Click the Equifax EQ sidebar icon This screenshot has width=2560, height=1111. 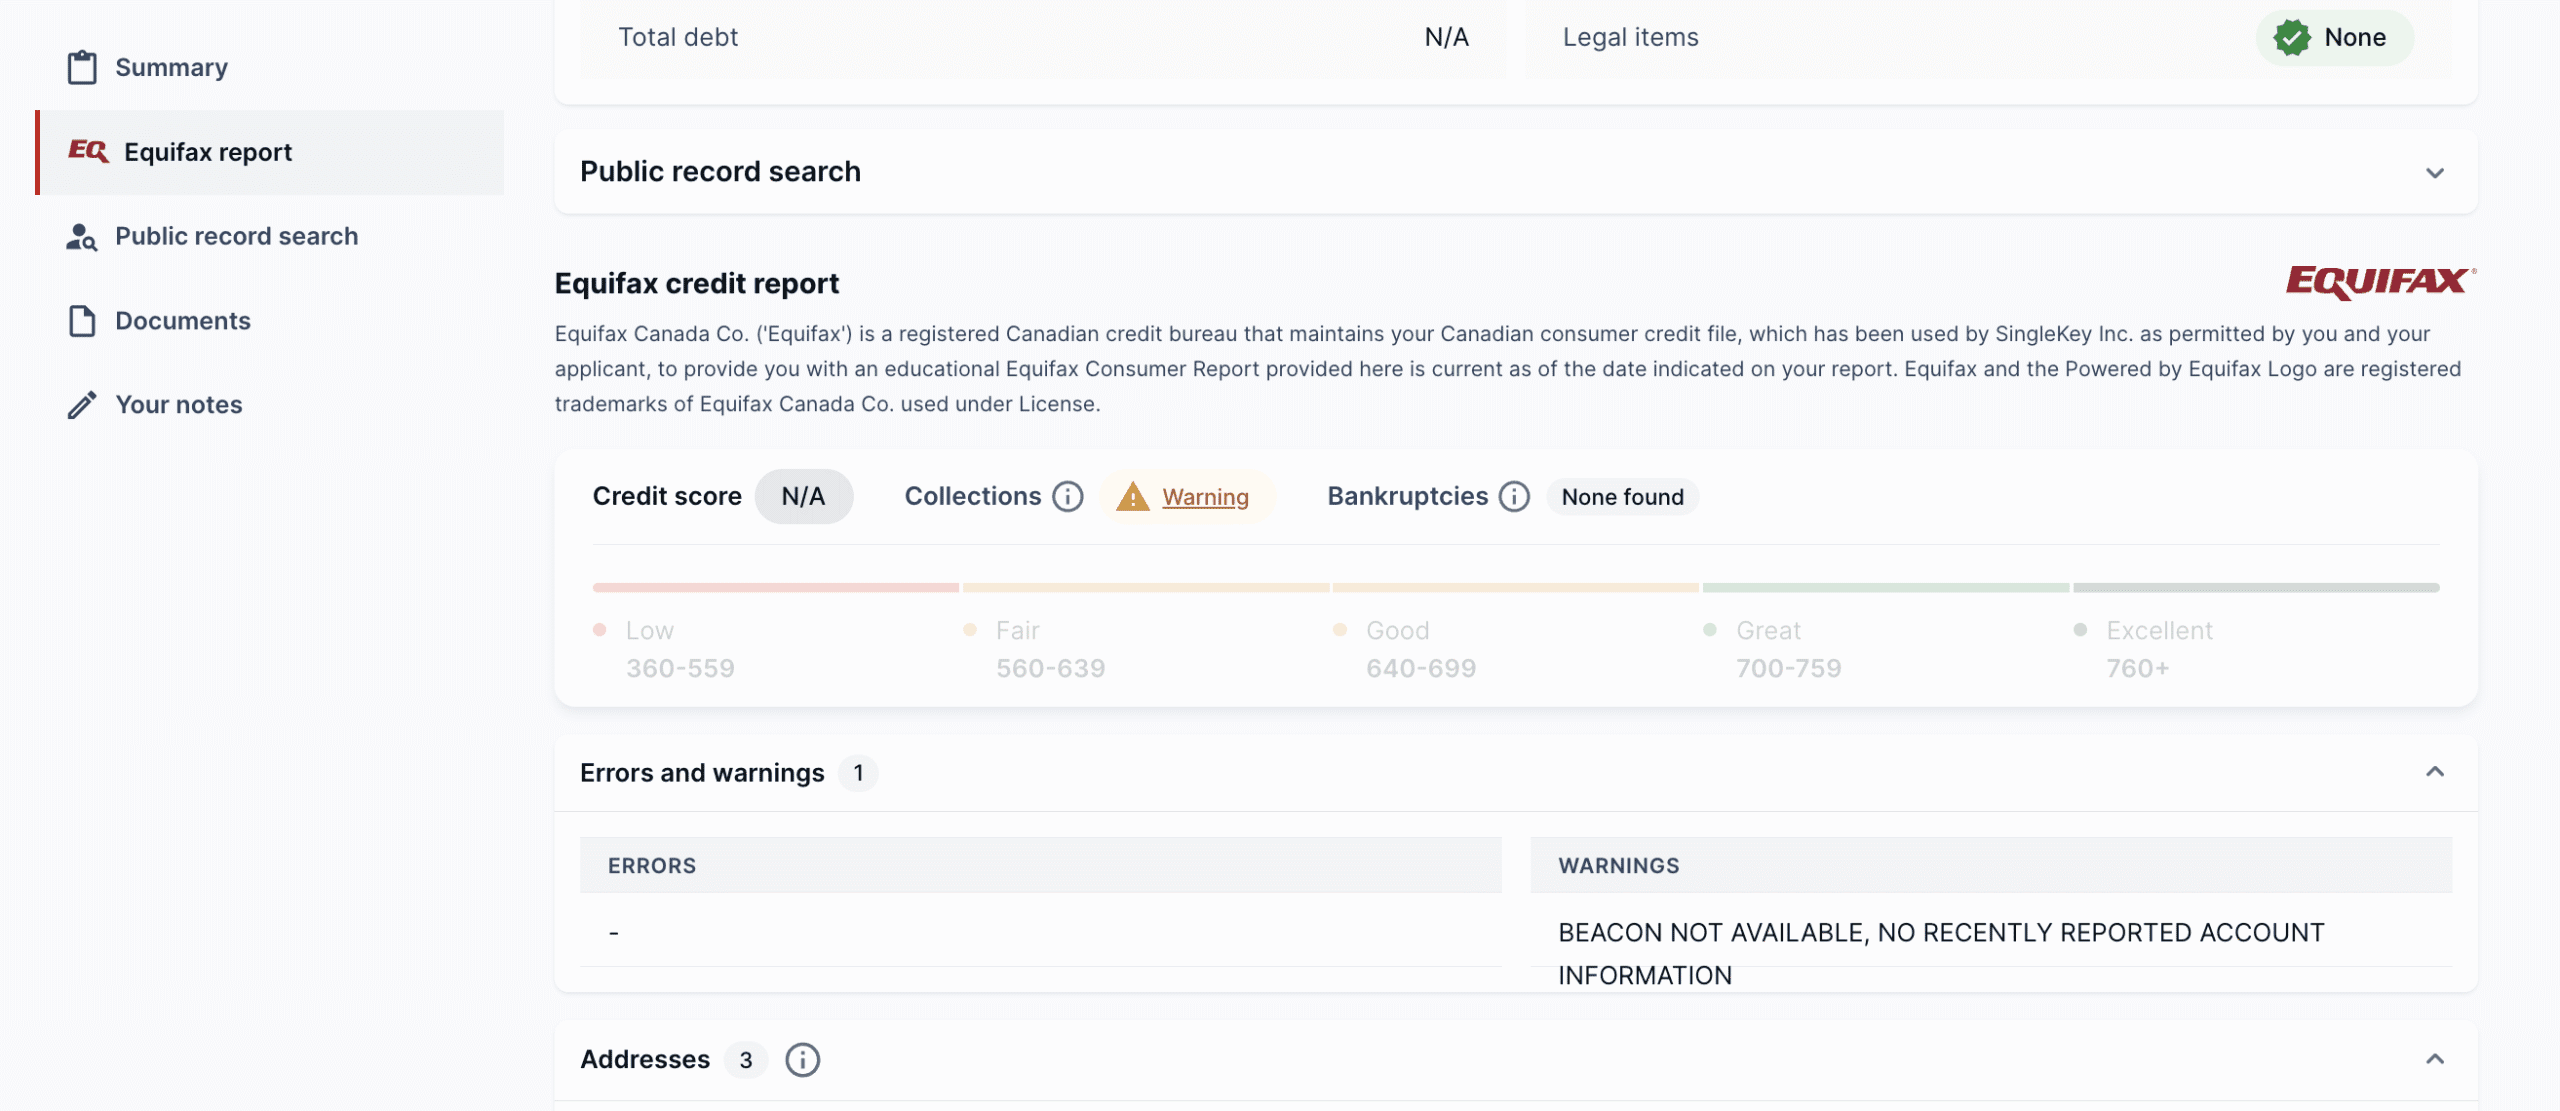coord(88,151)
